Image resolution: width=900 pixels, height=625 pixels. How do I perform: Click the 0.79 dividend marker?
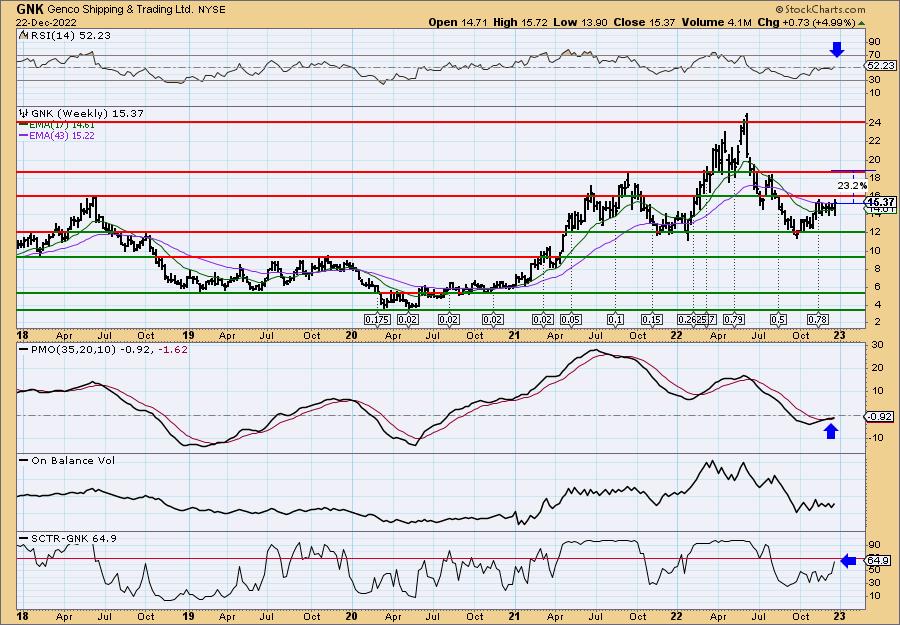734,319
